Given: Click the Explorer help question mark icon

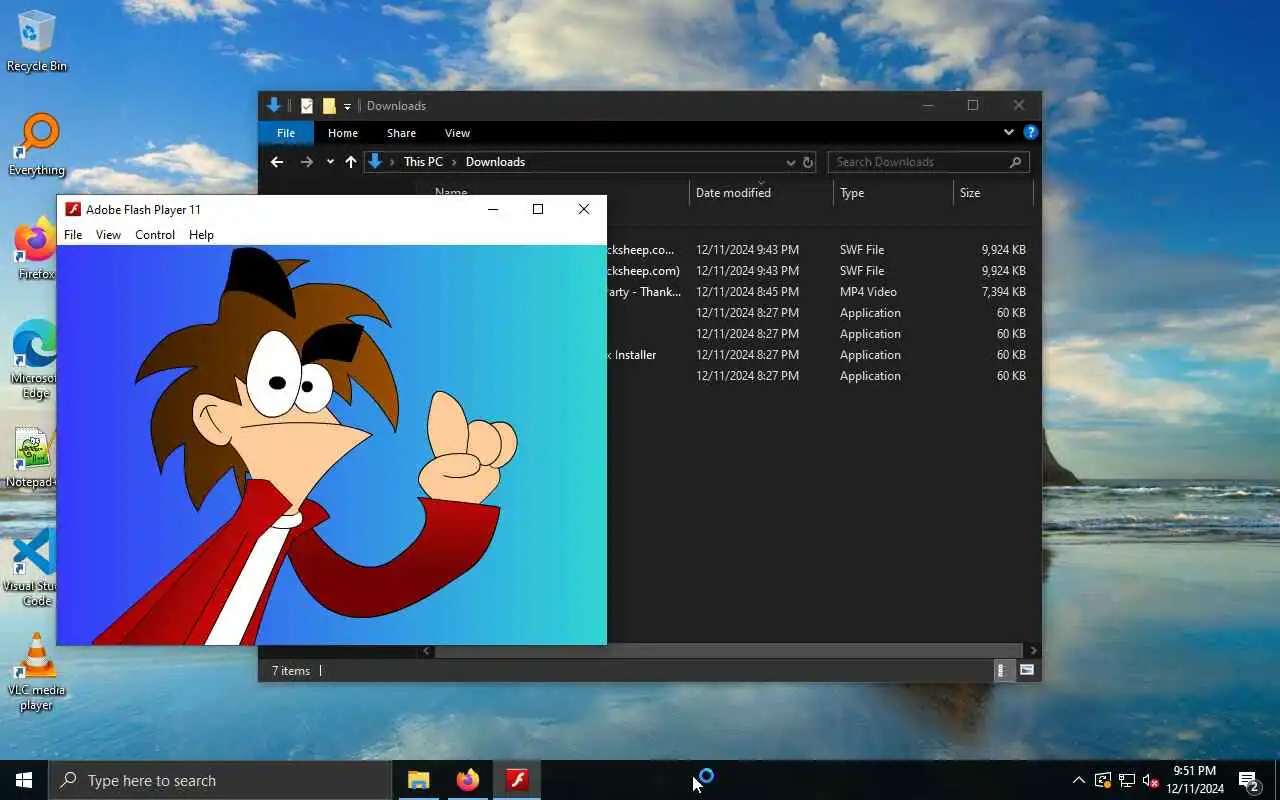Looking at the screenshot, I should click(1031, 132).
